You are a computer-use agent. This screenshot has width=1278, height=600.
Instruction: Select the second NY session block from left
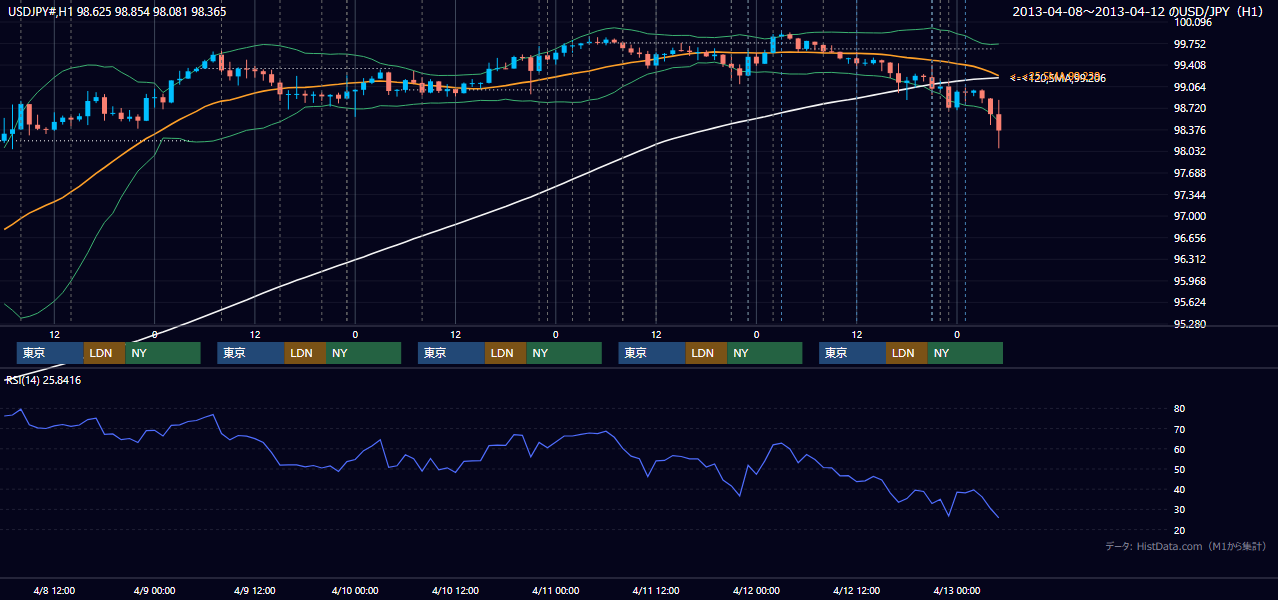coord(364,353)
